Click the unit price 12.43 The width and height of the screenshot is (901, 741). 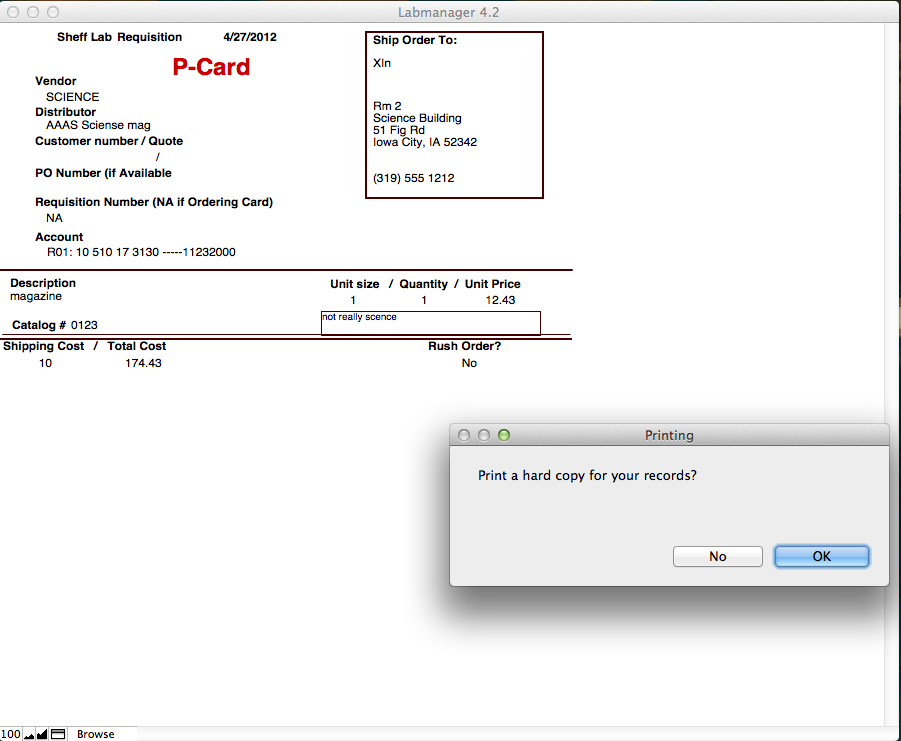click(x=500, y=300)
